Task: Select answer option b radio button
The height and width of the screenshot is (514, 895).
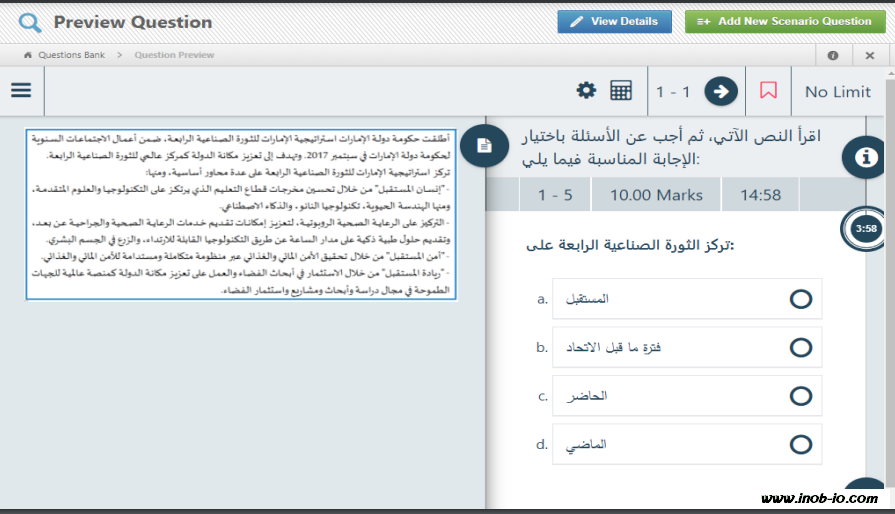Action: coord(800,347)
